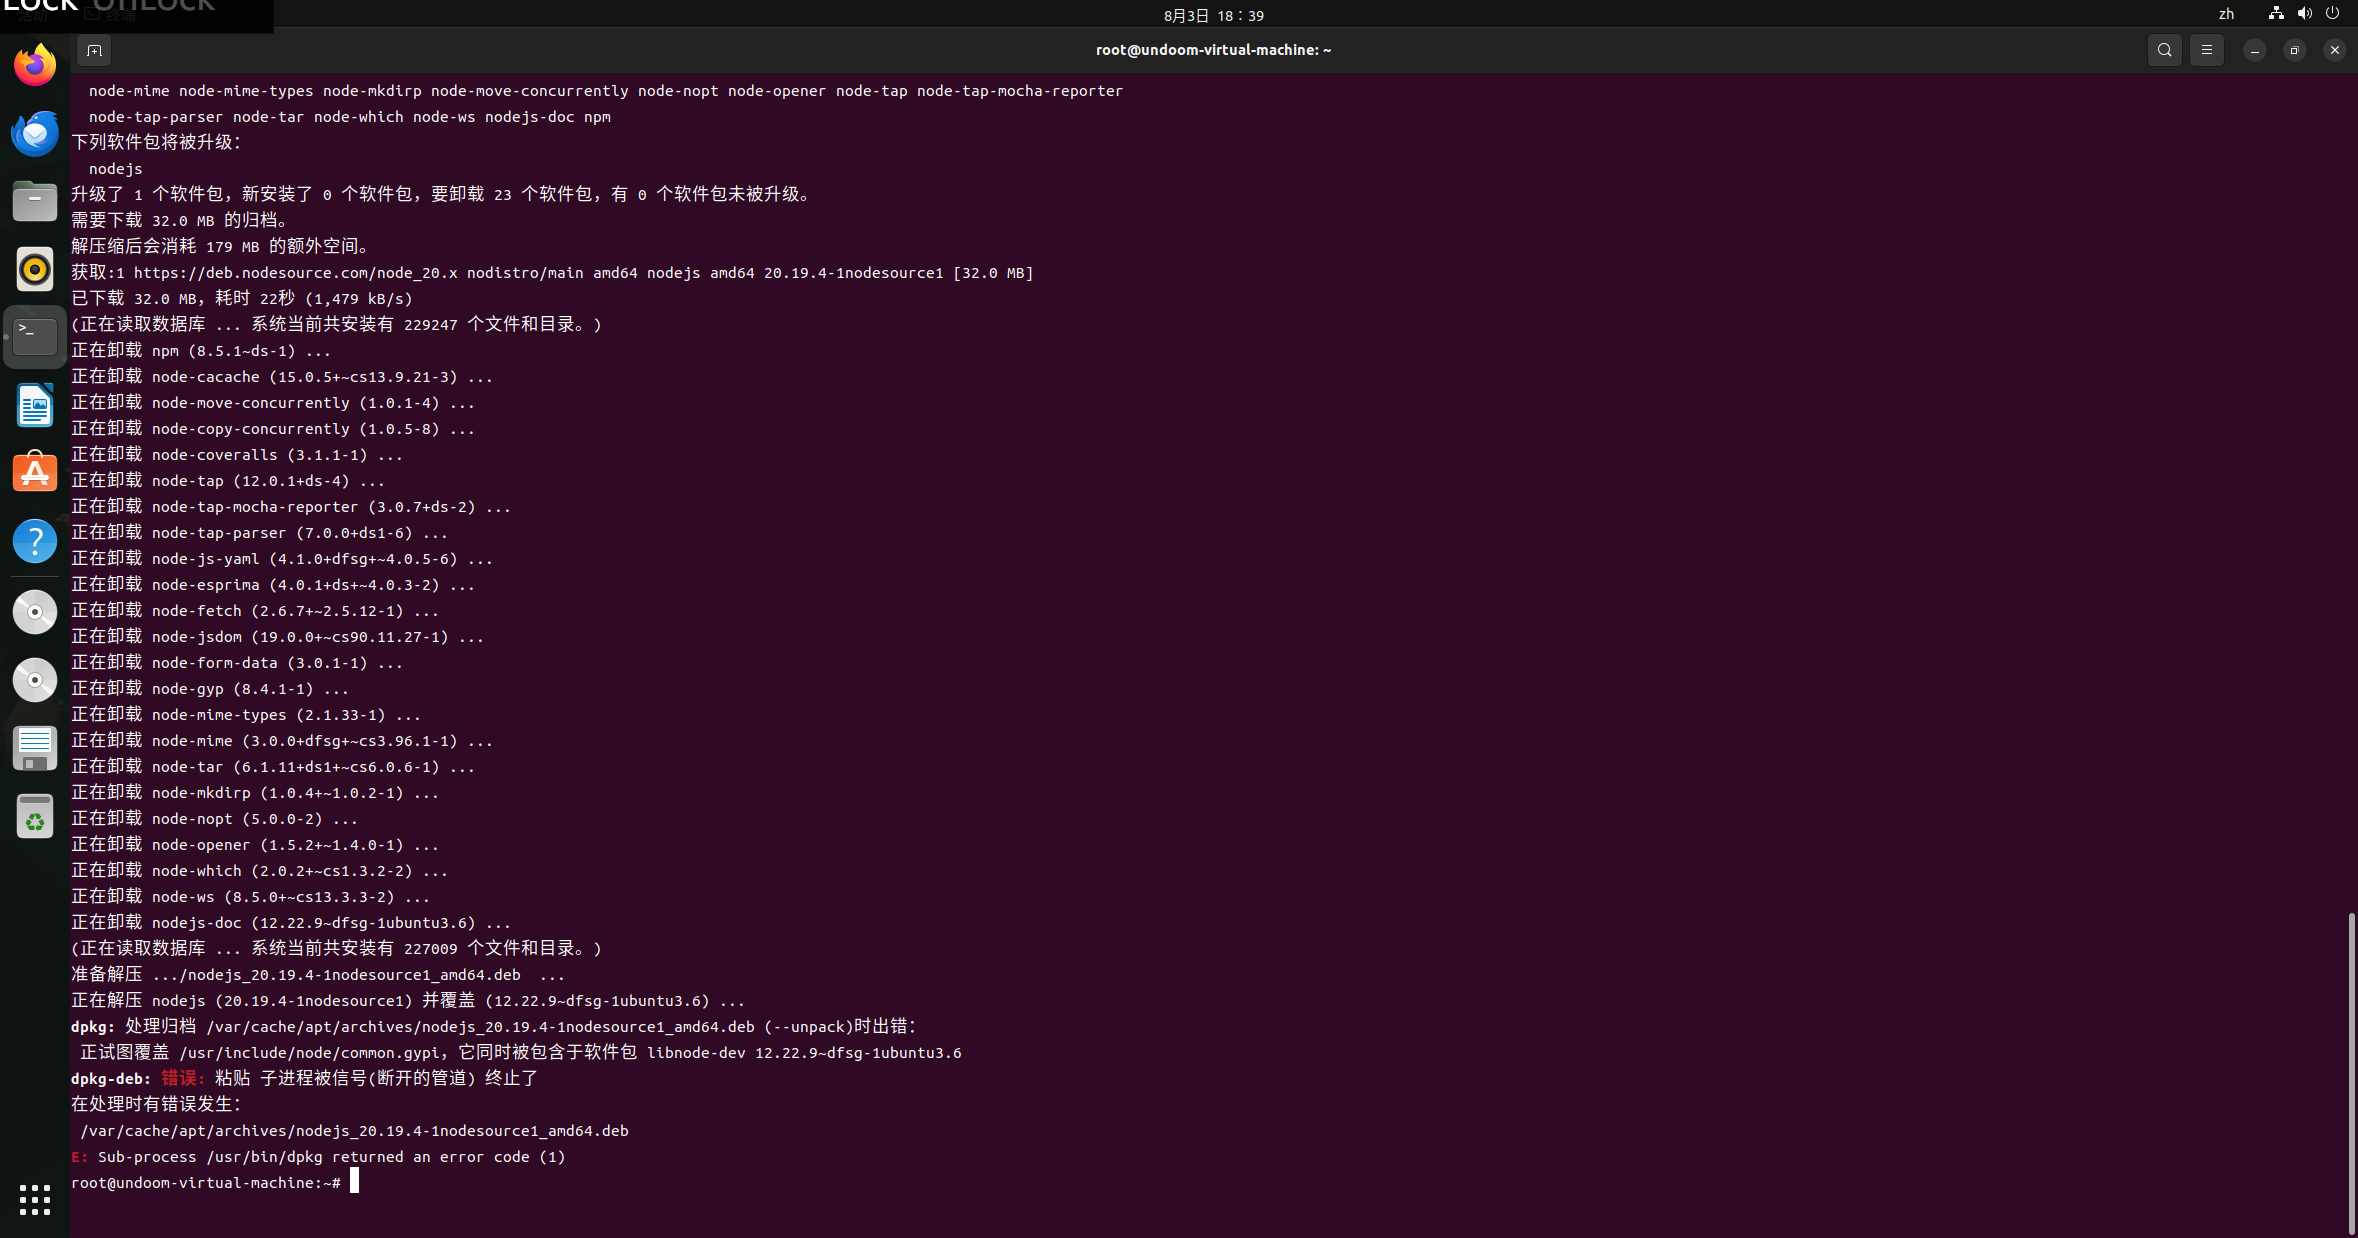Screen dimensions: 2358x1238
Task: Click the volume icon in top bar
Action: (x=2304, y=14)
